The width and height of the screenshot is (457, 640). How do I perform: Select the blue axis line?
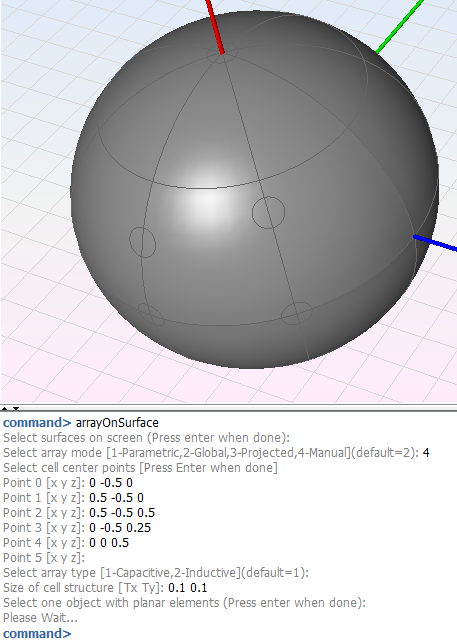pyautogui.click(x=435, y=243)
